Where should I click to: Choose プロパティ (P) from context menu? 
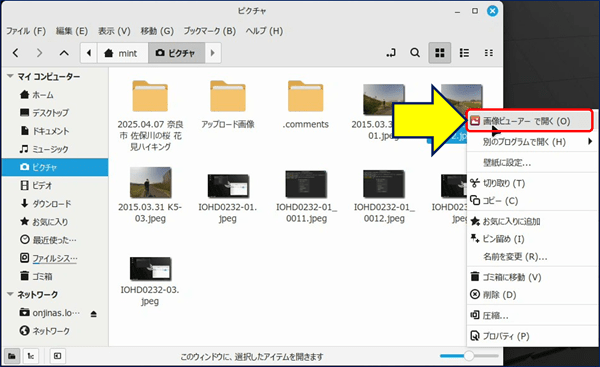[x=532, y=336]
